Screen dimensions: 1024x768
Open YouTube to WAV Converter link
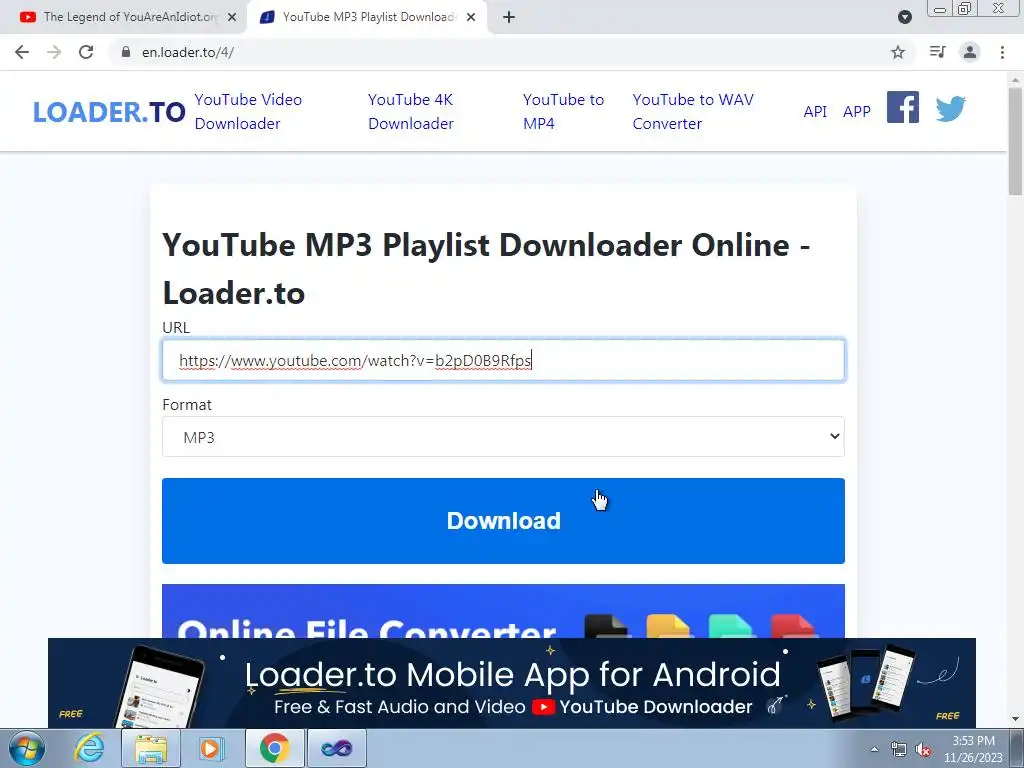point(693,112)
